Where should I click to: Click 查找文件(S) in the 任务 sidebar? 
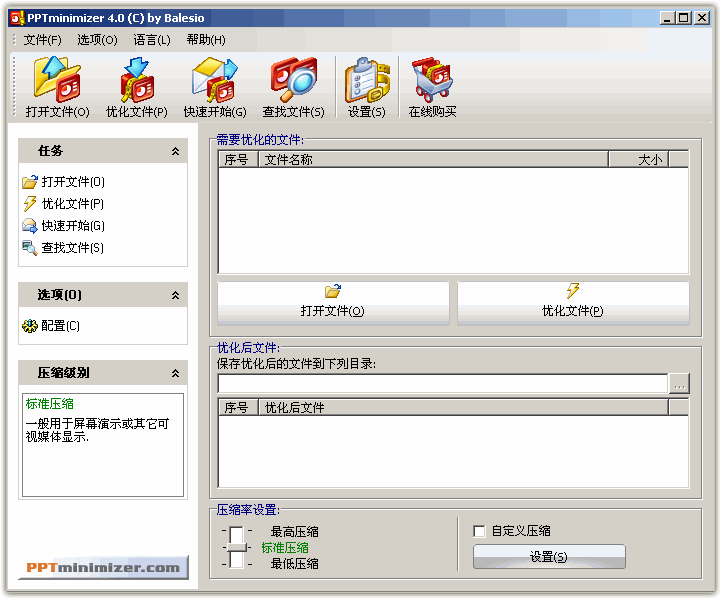[64, 248]
